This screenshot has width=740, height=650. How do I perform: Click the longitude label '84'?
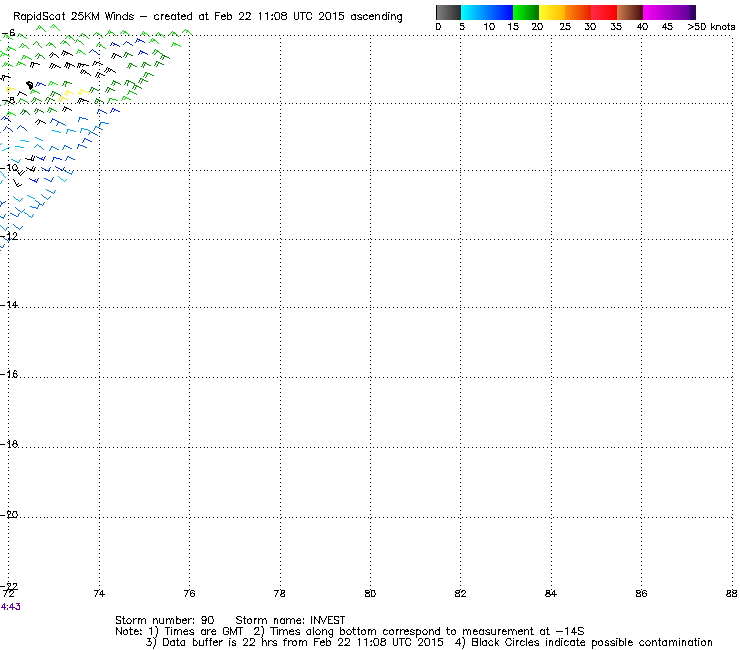[551, 593]
